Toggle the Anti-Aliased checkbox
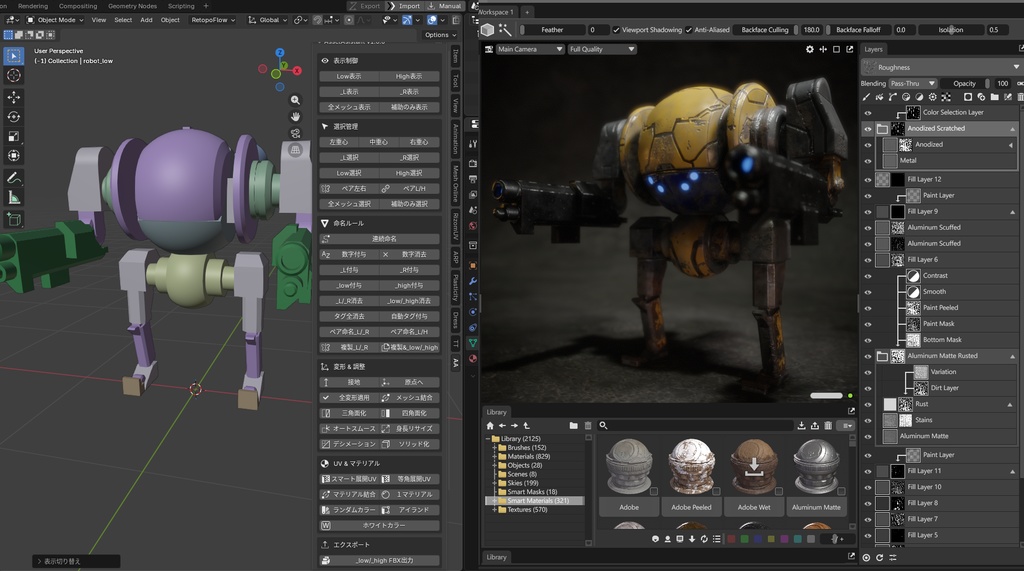 tap(688, 29)
